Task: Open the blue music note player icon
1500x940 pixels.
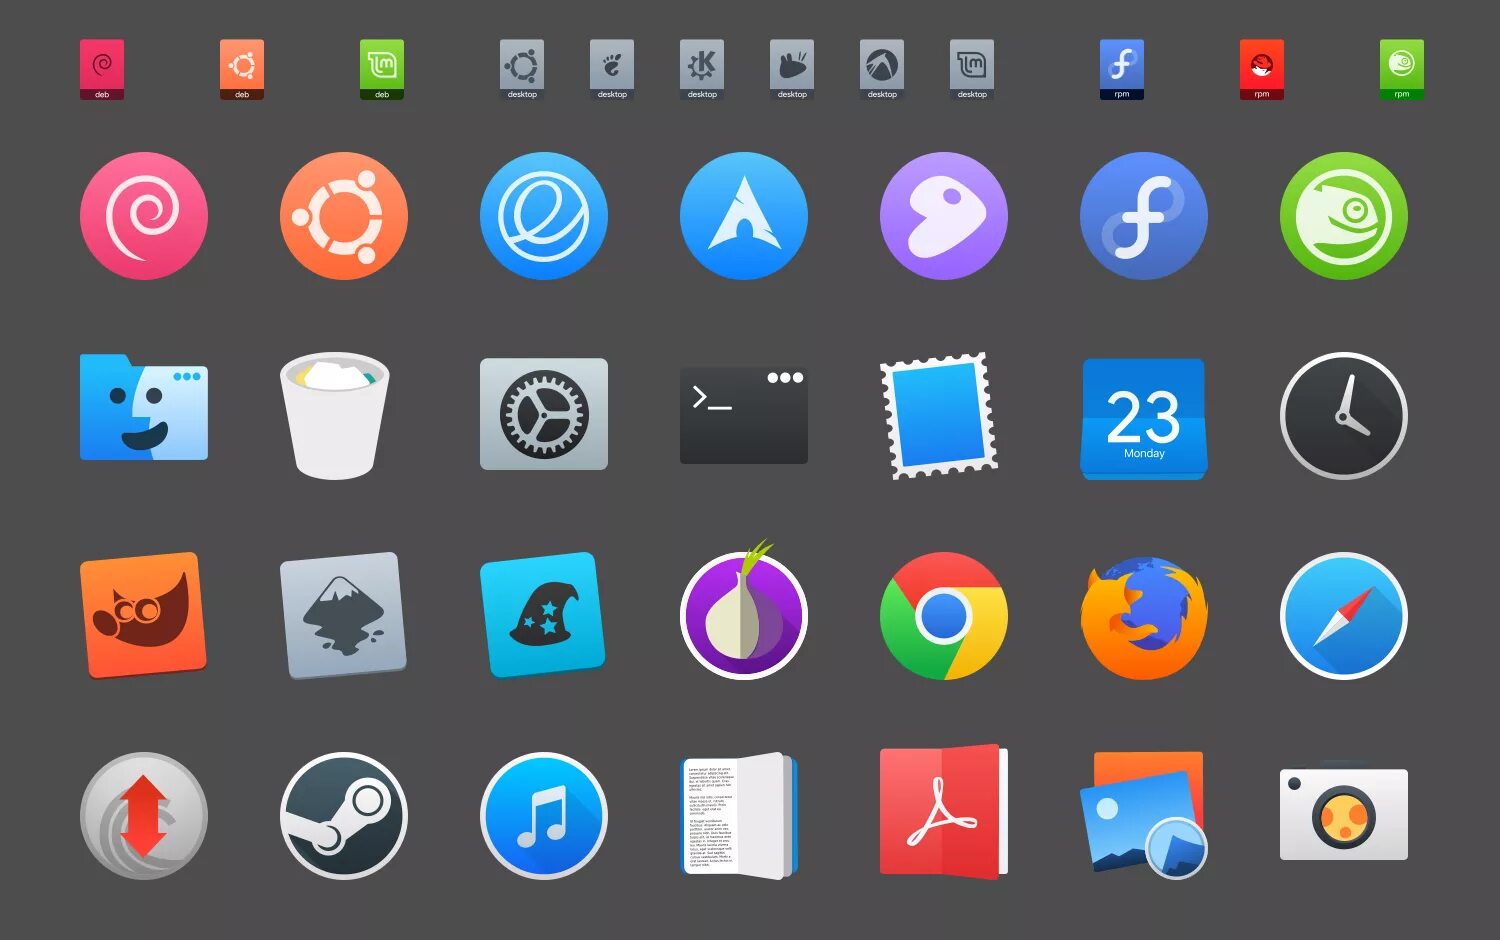Action: coord(544,816)
